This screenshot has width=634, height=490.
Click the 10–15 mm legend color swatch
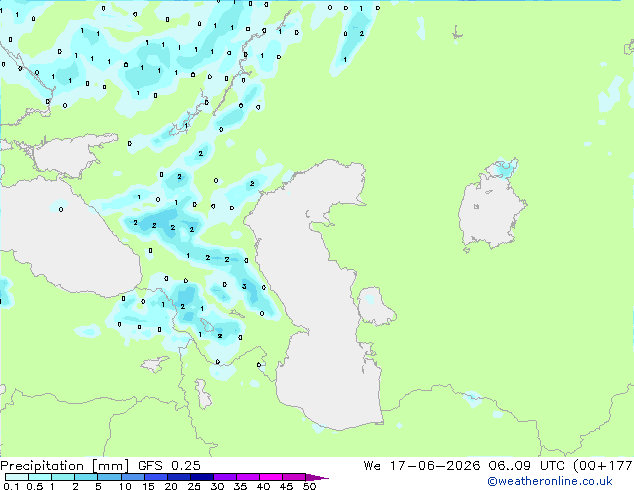pos(132,477)
